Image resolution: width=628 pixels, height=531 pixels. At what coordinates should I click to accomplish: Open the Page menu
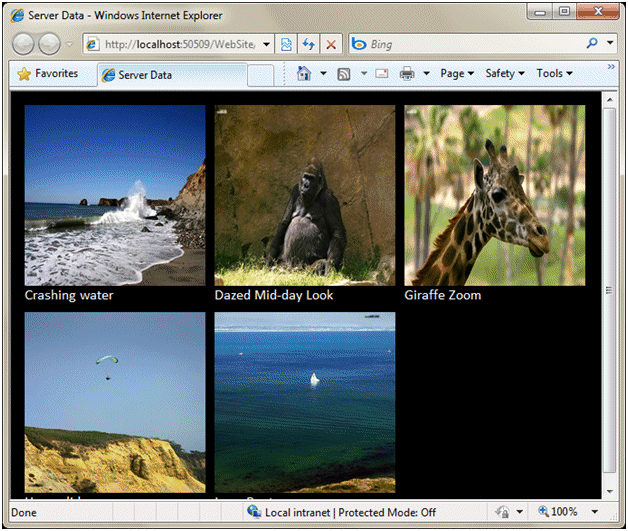point(457,74)
